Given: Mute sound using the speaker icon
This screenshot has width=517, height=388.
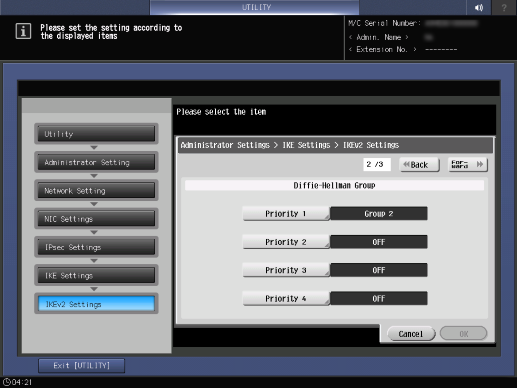Looking at the screenshot, I should coord(479,7).
